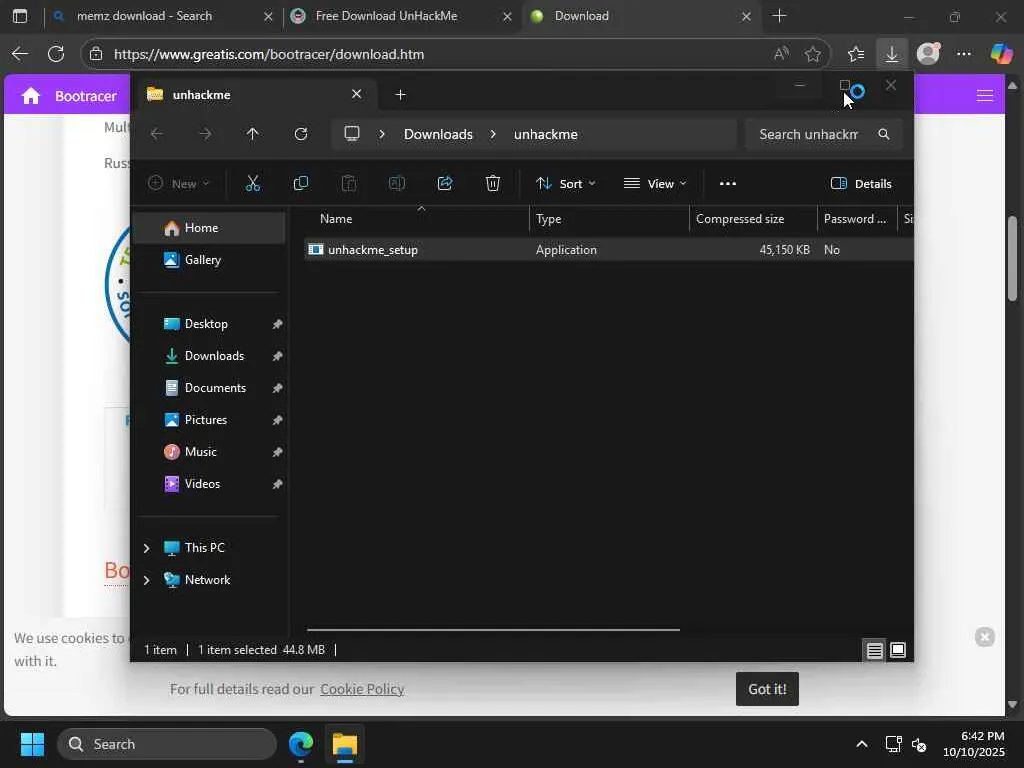Click unhackme breadcrumb in address bar
The image size is (1024, 768).
(545, 134)
